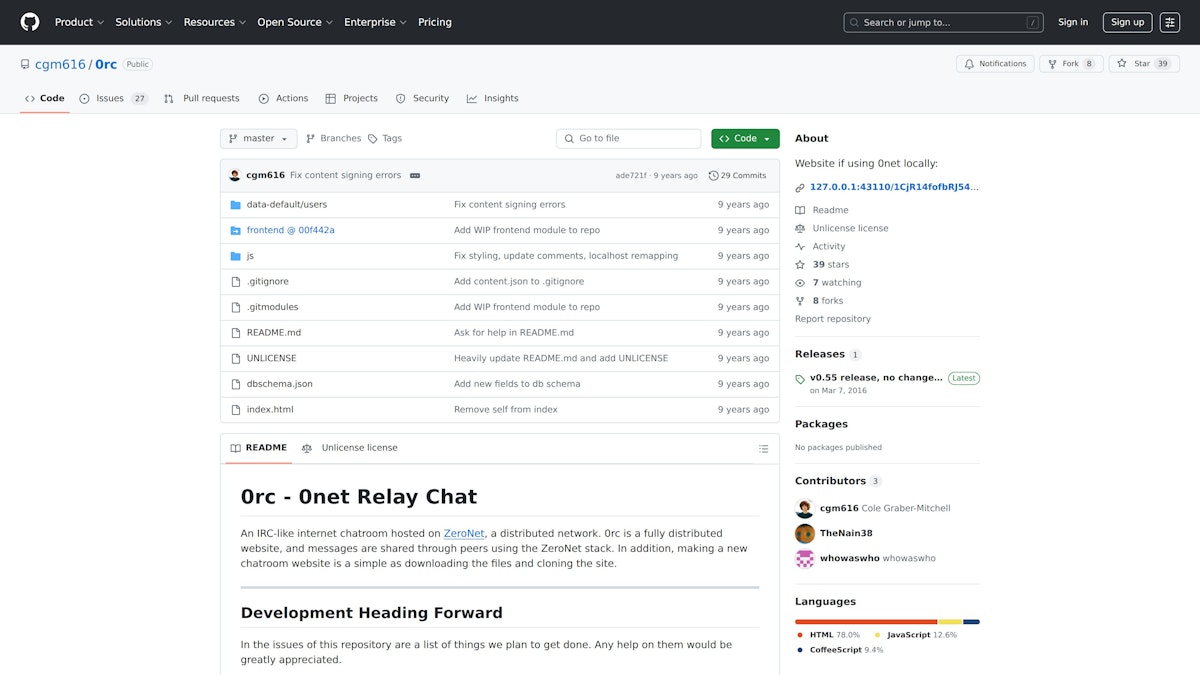Expand the Product menu
The image size is (1200, 675).
point(79,22)
